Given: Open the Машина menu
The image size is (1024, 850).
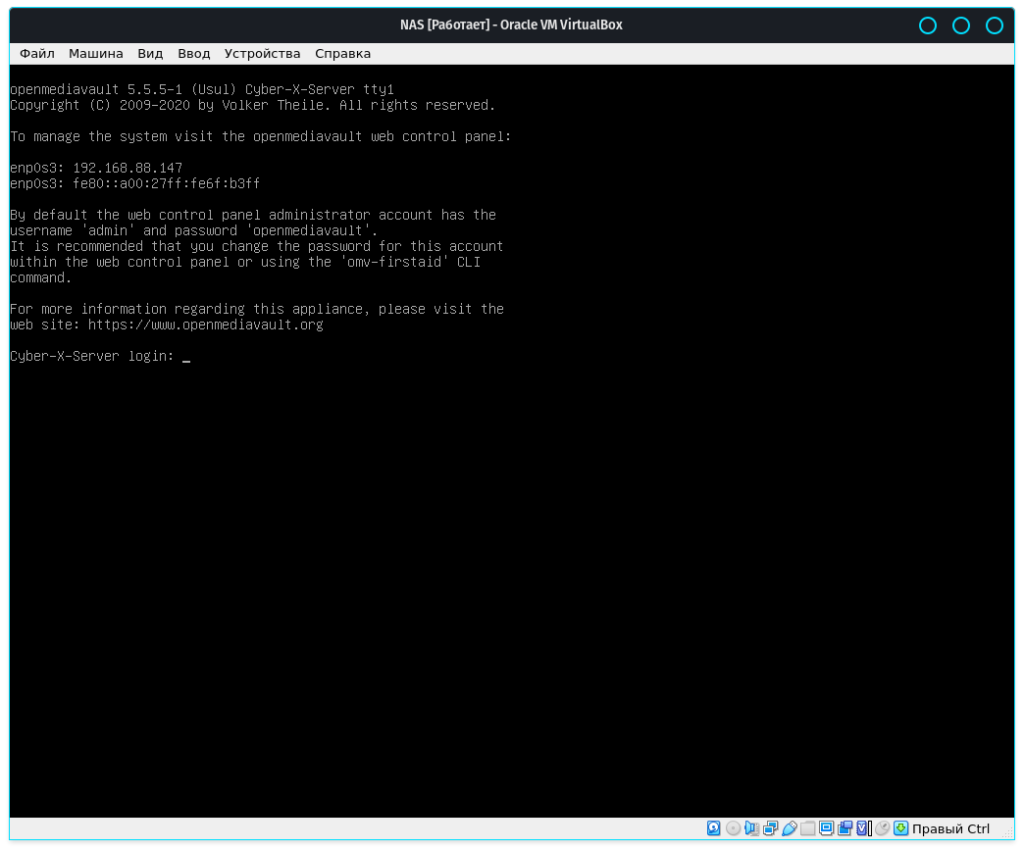Looking at the screenshot, I should pyautogui.click(x=95, y=54).
